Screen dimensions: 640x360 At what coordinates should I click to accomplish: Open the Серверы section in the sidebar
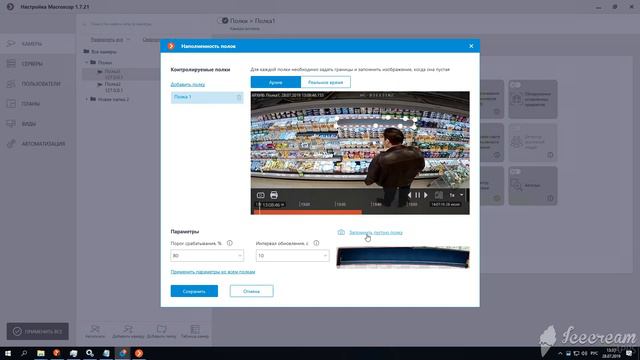coord(38,64)
